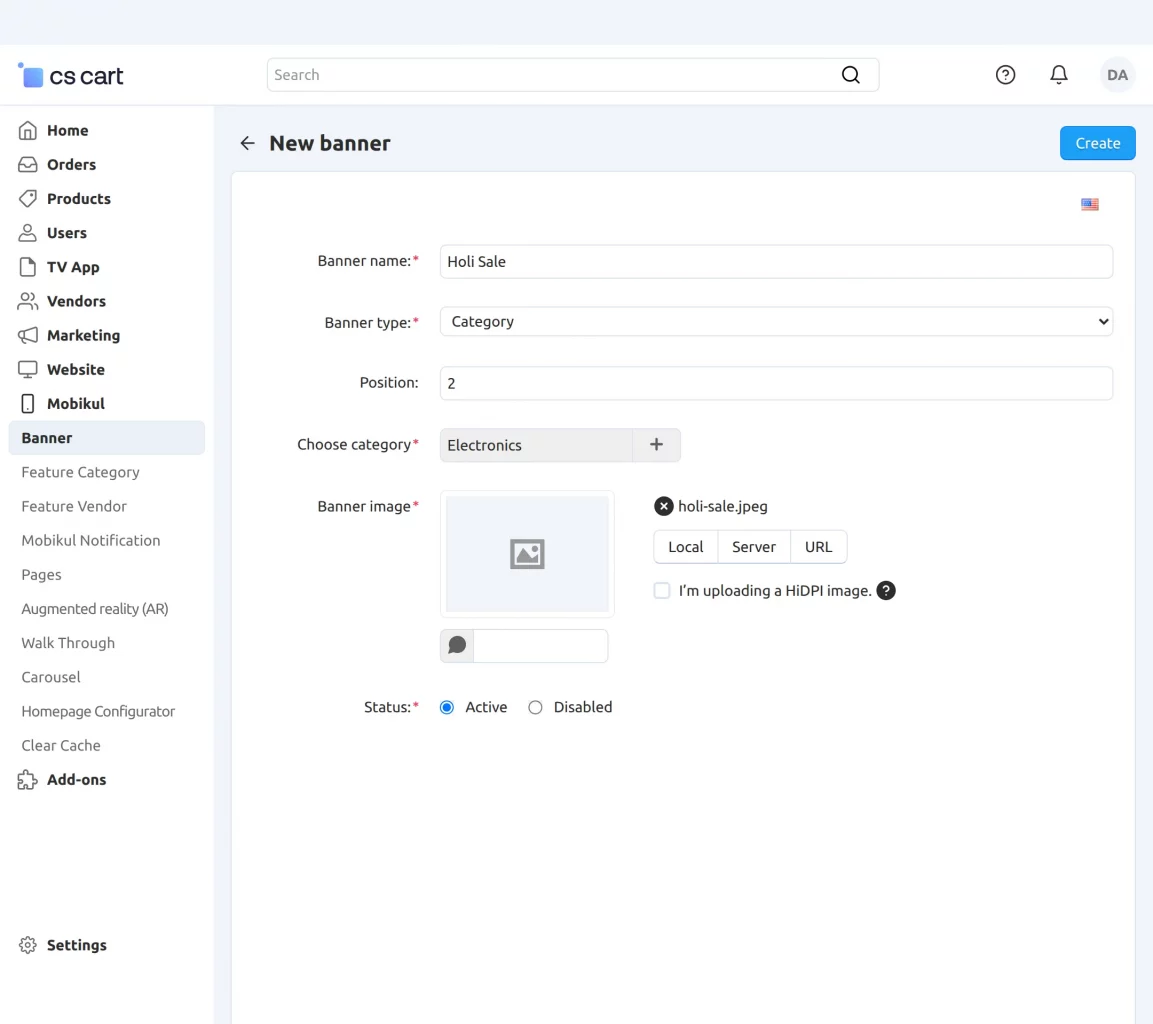Remove the holi-sale.jpeg file with X icon
Screen dimensions: 1153x1024
tap(663, 506)
